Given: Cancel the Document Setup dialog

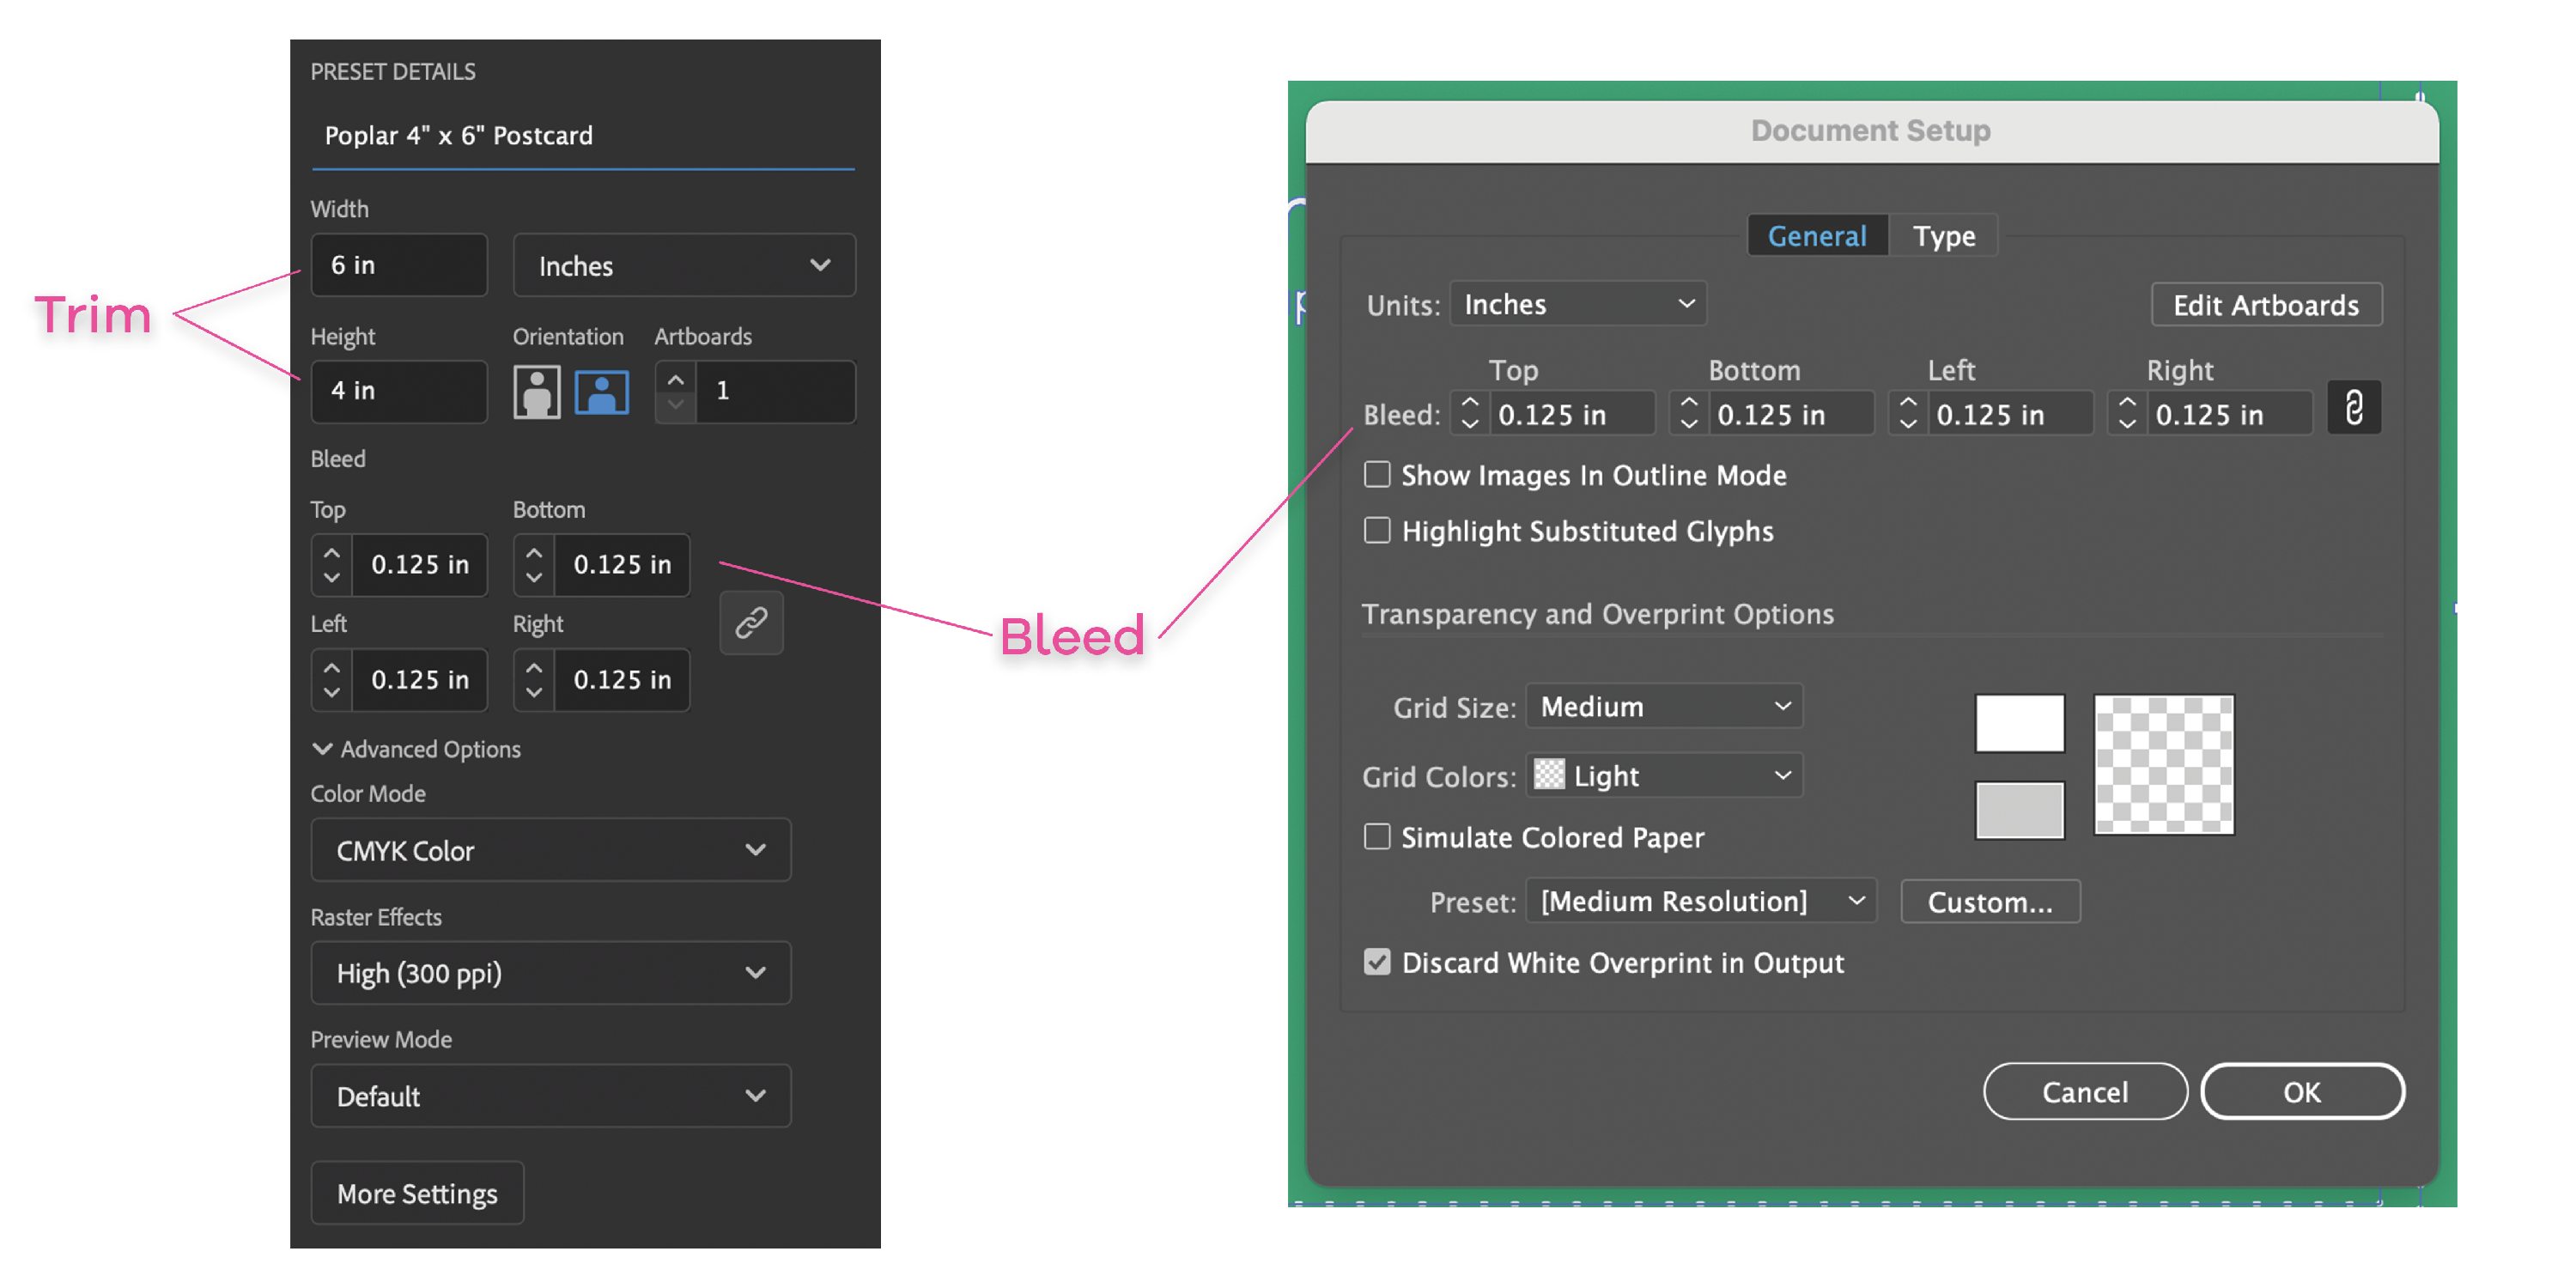Looking at the screenshot, I should coord(2085,1091).
